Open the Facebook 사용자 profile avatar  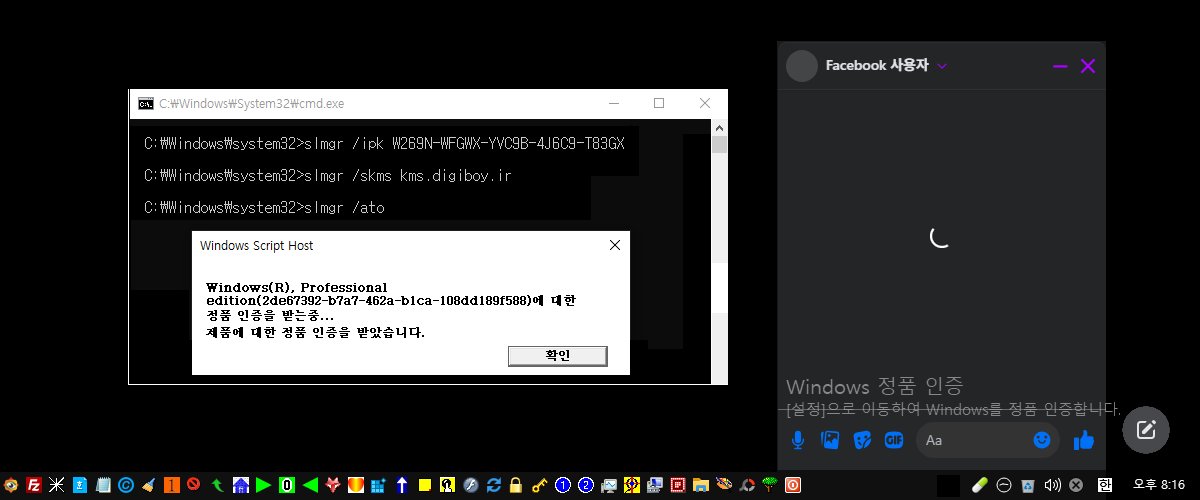click(802, 66)
